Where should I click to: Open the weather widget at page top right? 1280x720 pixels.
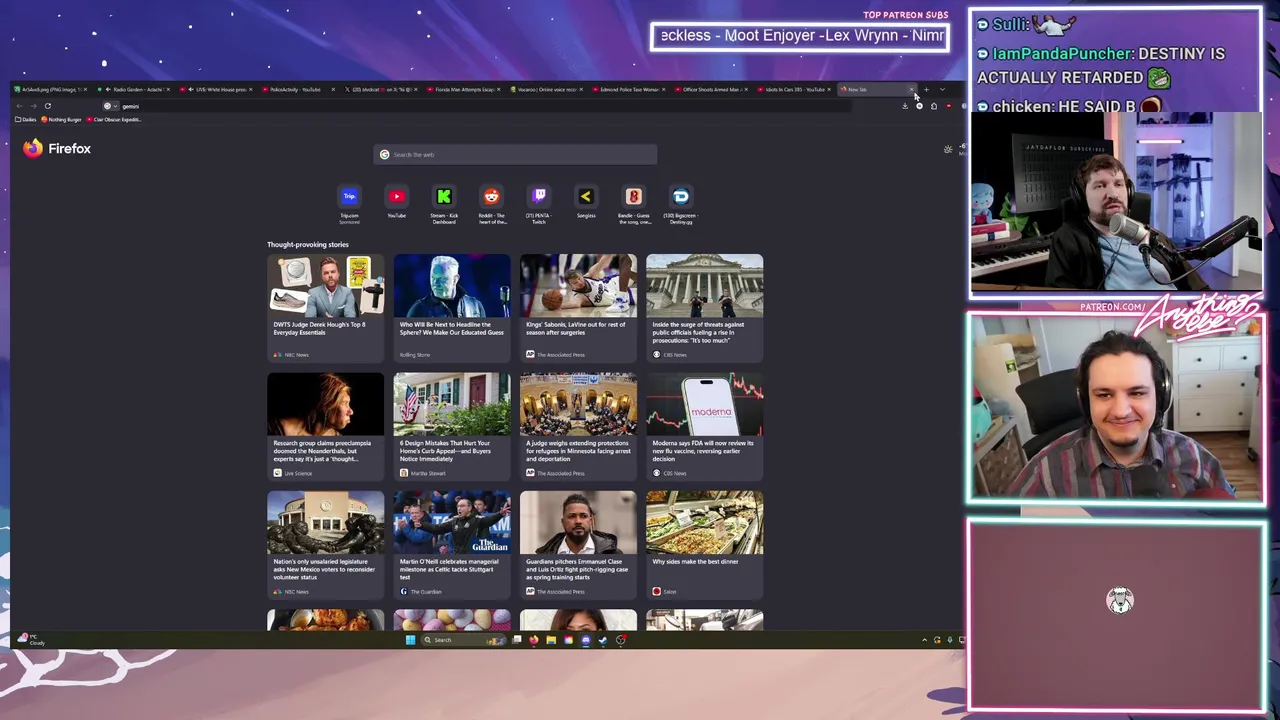pyautogui.click(x=954, y=150)
